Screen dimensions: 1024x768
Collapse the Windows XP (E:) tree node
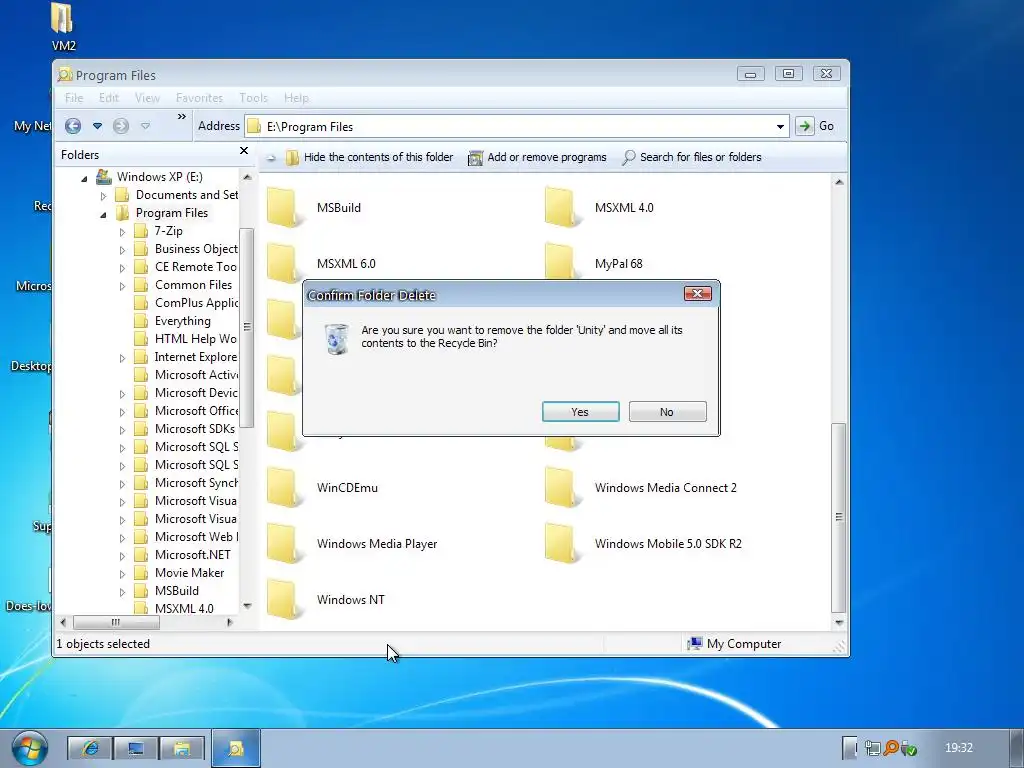pyautogui.click(x=84, y=178)
